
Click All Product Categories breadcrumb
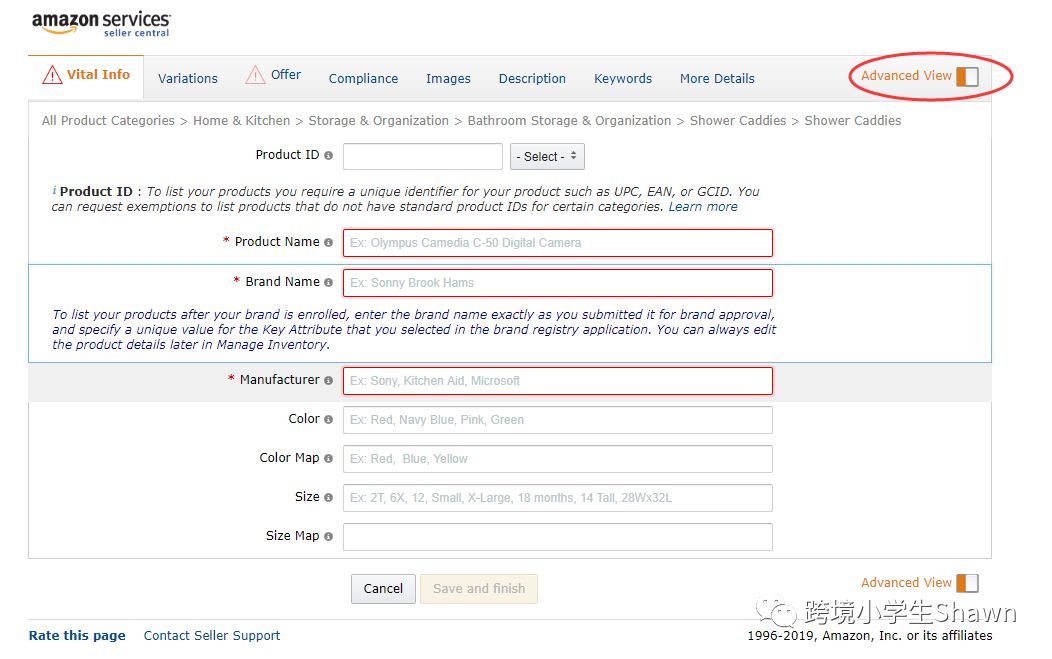click(x=108, y=121)
